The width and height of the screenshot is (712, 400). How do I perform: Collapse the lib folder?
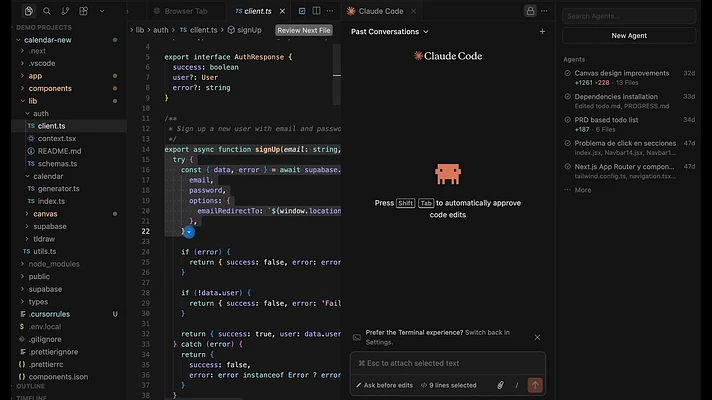tap(22, 101)
